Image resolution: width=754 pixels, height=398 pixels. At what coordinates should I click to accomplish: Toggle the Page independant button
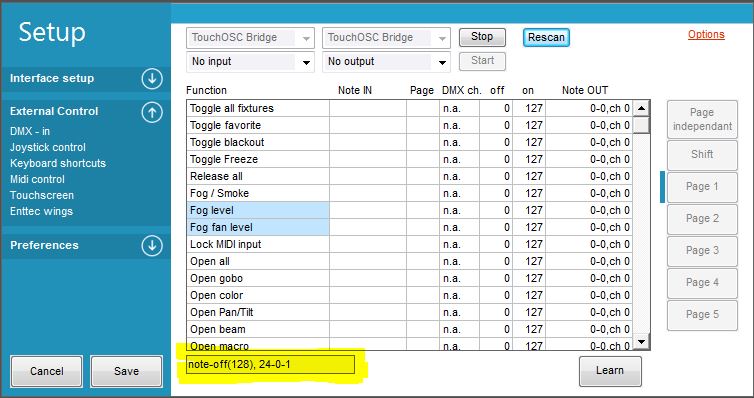click(x=702, y=119)
